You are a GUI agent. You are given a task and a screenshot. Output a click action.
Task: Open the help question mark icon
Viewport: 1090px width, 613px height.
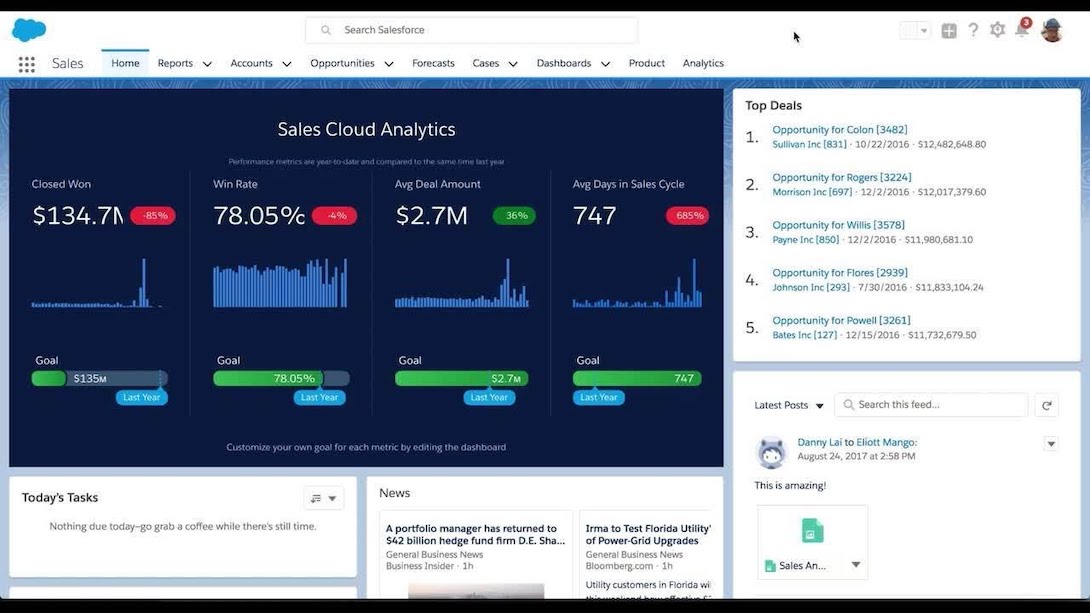tap(973, 30)
